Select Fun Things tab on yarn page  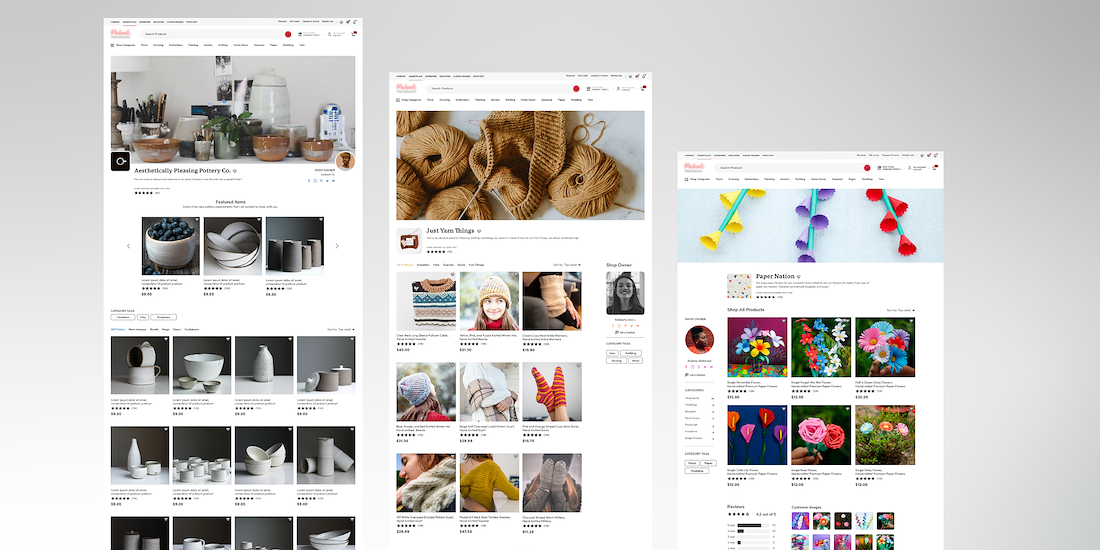(476, 264)
